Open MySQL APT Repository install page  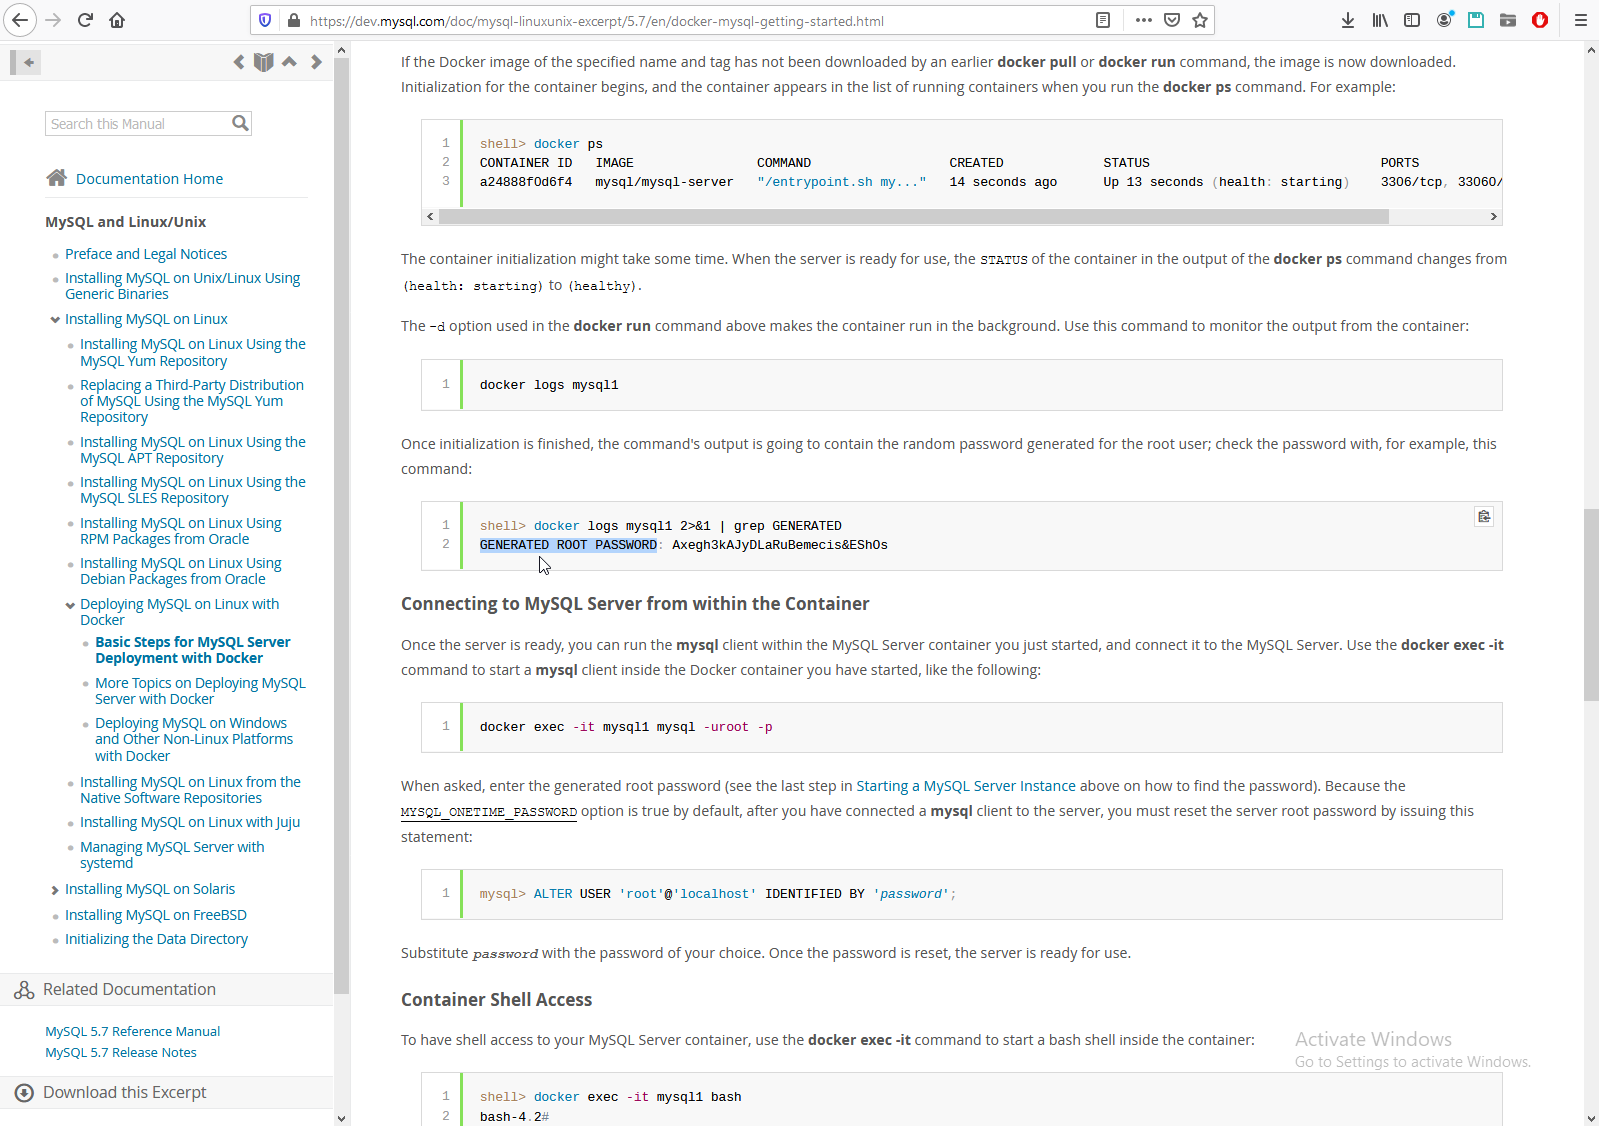point(193,450)
